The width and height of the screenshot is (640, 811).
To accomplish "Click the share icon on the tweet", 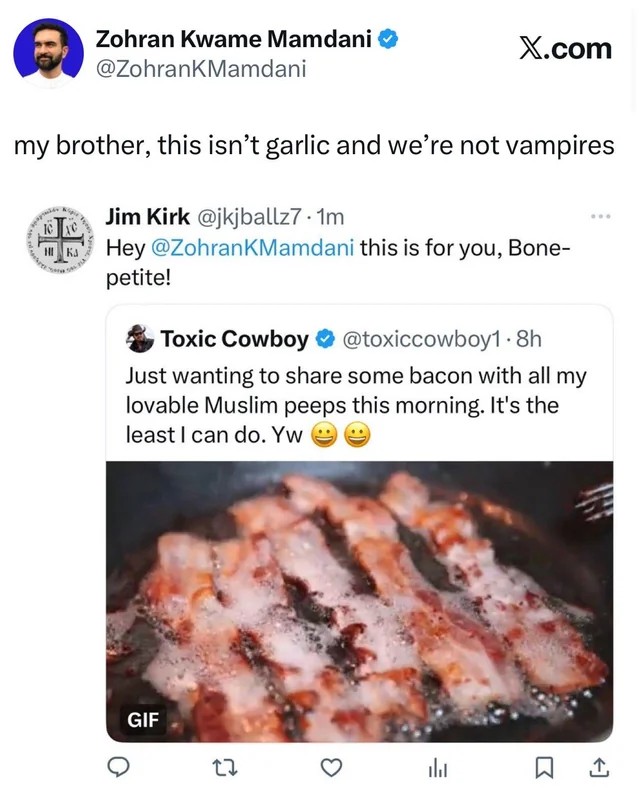I will point(597,769).
